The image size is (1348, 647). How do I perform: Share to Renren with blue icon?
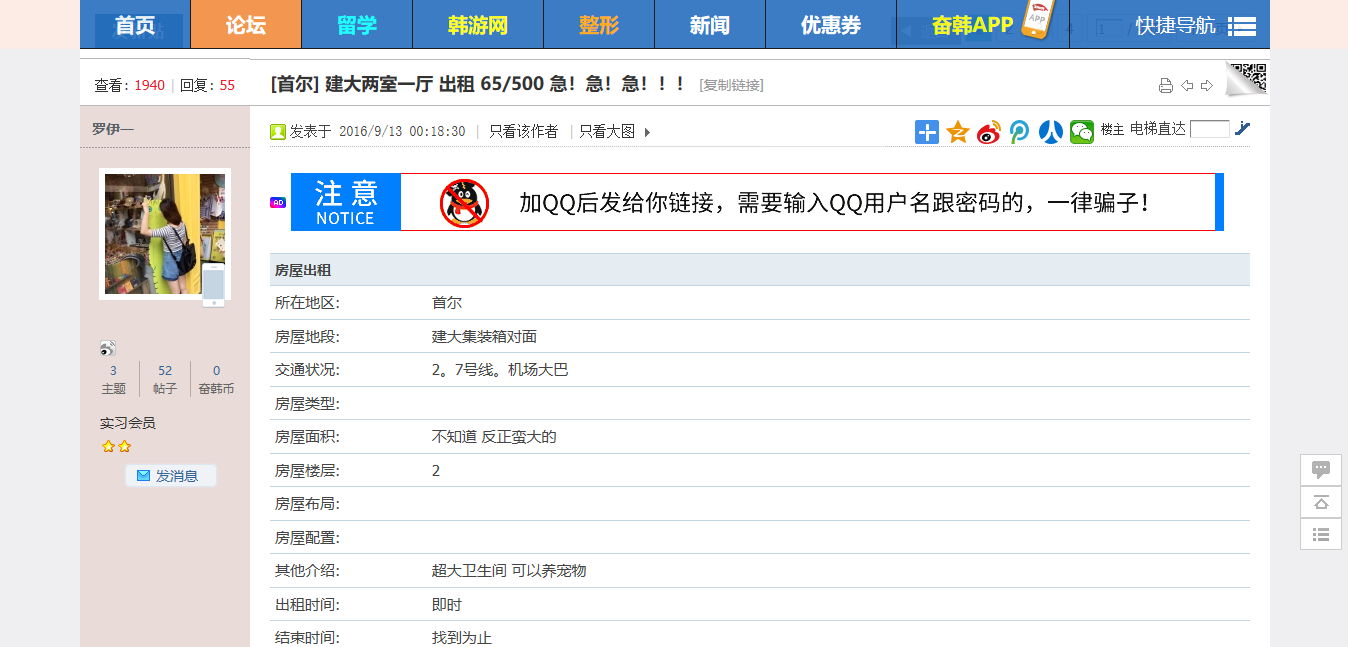pyautogui.click(x=1050, y=131)
